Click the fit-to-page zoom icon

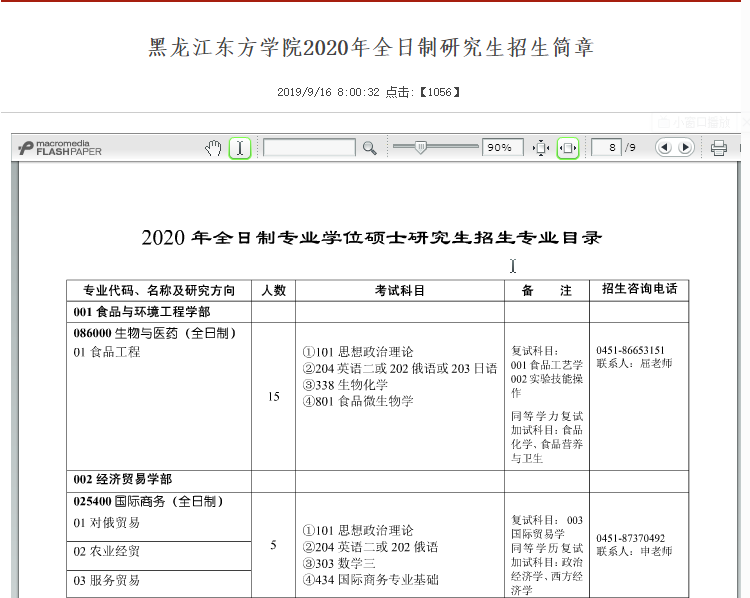tap(541, 148)
